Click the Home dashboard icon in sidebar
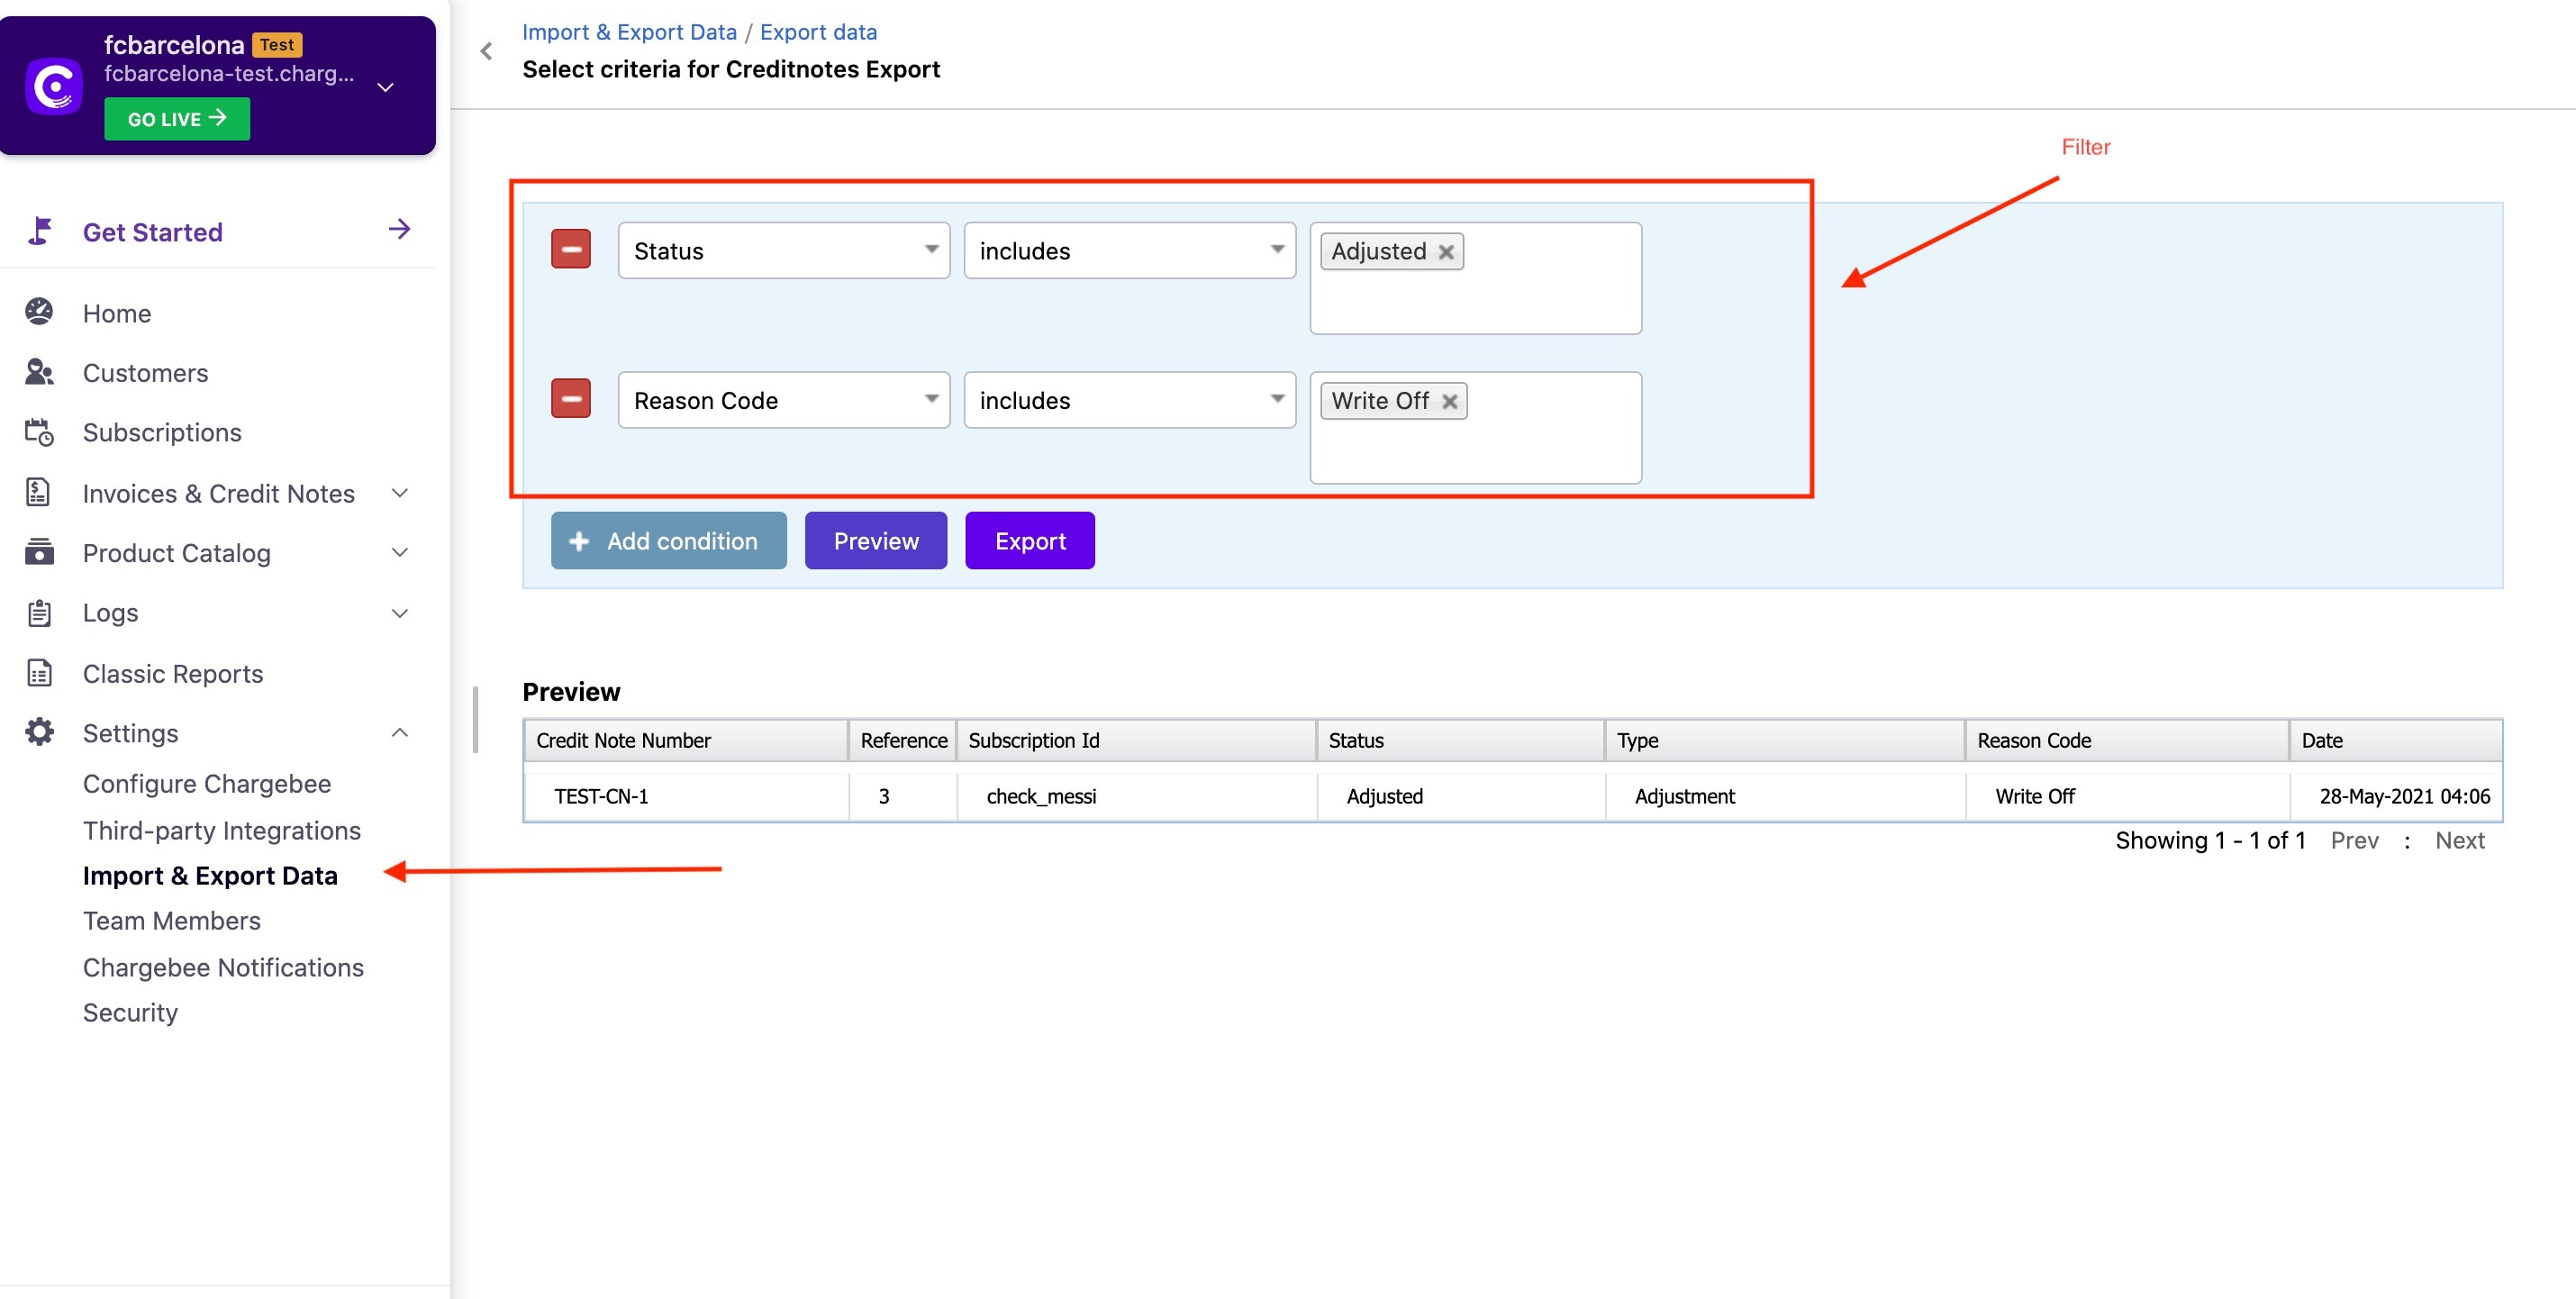The height and width of the screenshot is (1299, 2576). tap(39, 313)
